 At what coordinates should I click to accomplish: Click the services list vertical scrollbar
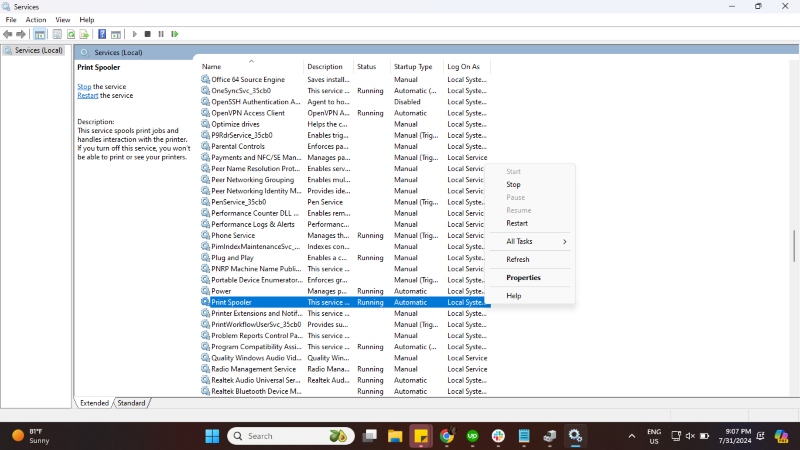794,245
